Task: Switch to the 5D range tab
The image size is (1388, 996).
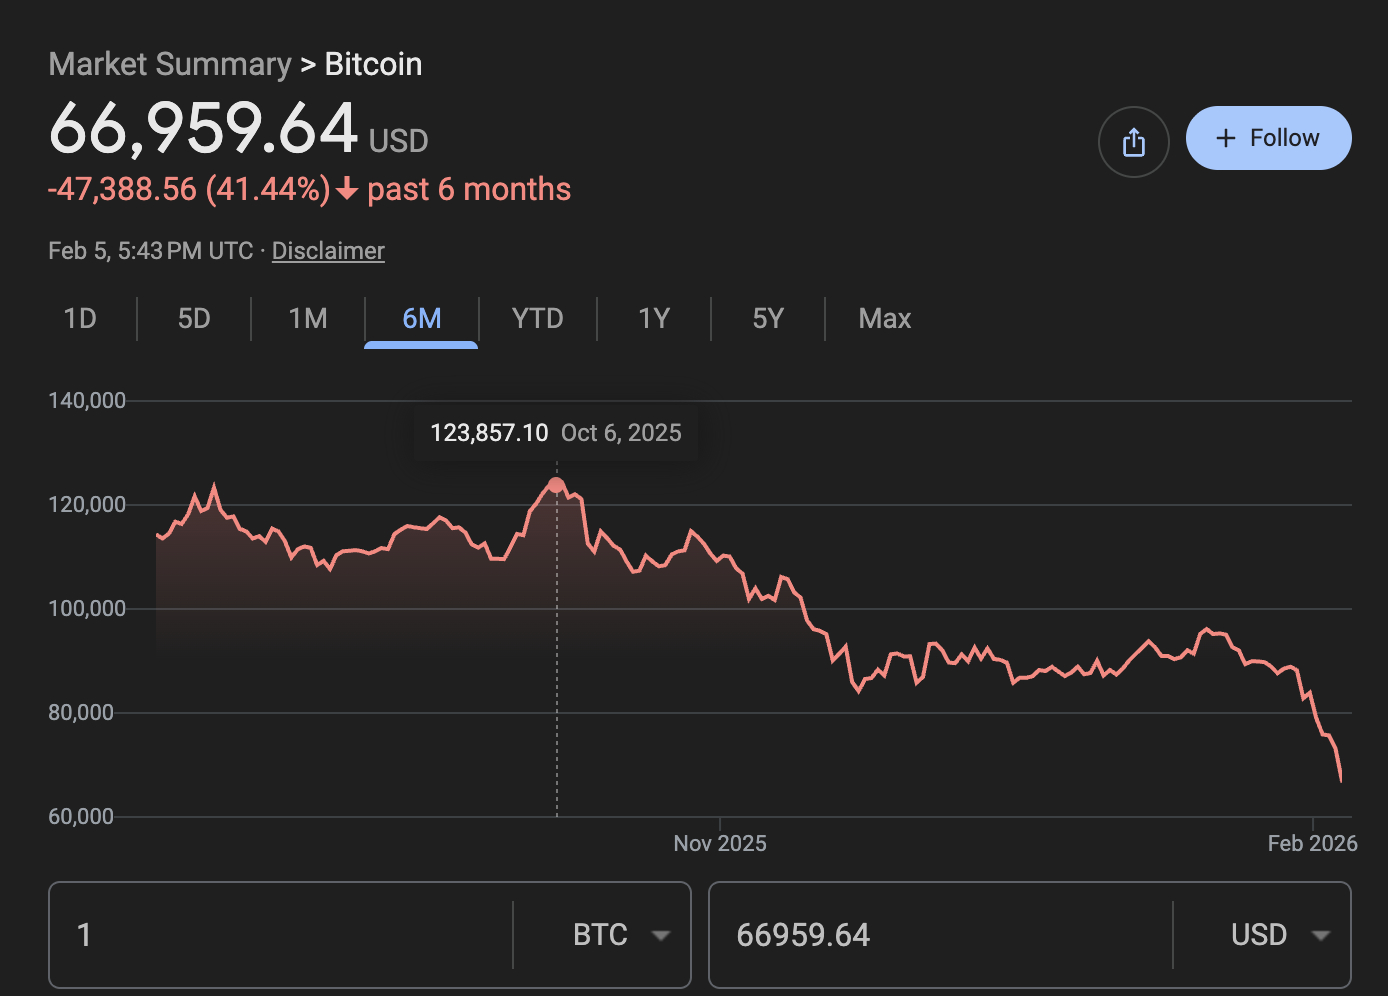Action: pyautogui.click(x=194, y=319)
